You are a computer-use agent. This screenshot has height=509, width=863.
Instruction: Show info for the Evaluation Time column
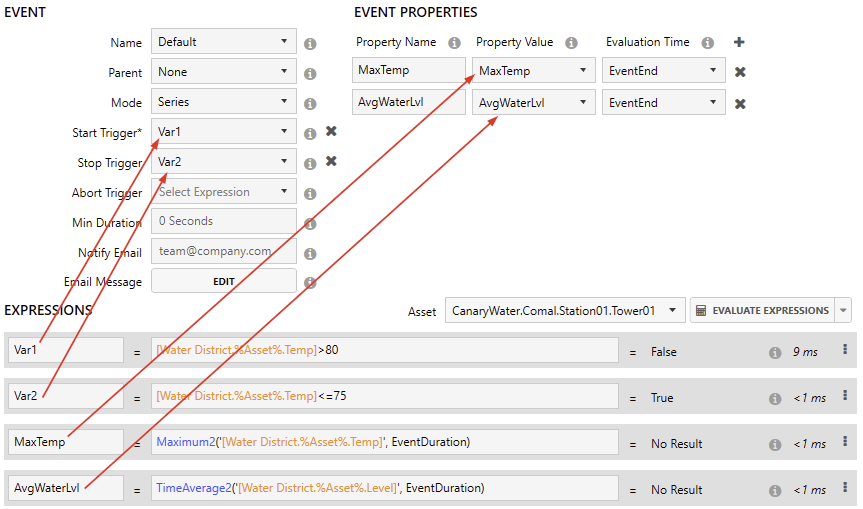(707, 43)
